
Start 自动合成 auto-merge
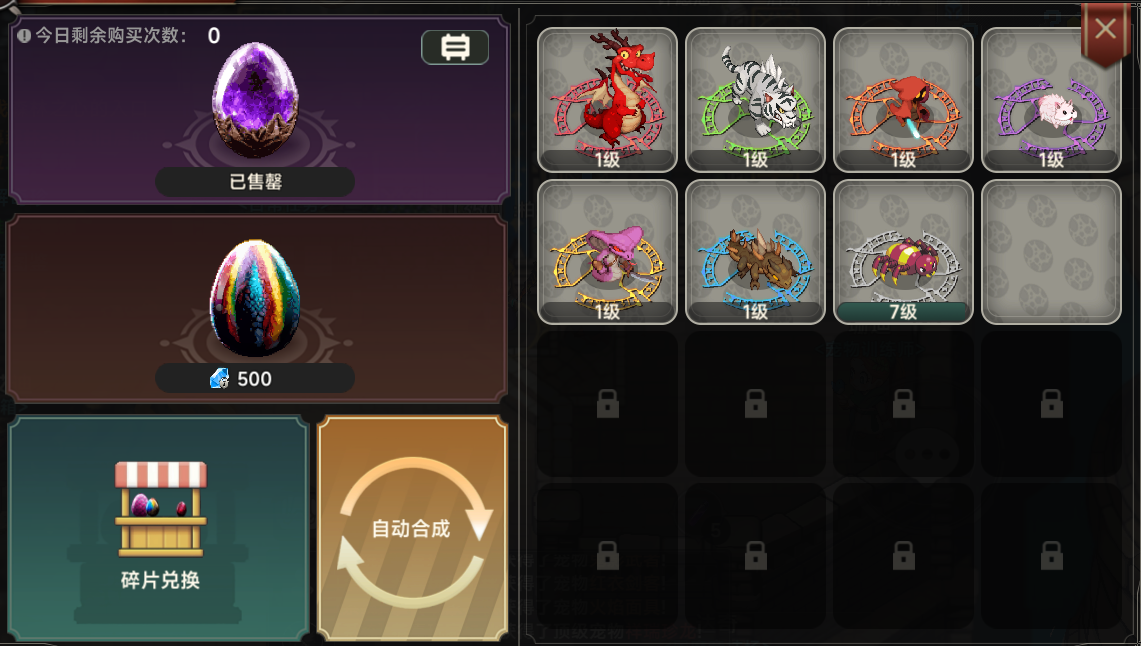tap(413, 529)
